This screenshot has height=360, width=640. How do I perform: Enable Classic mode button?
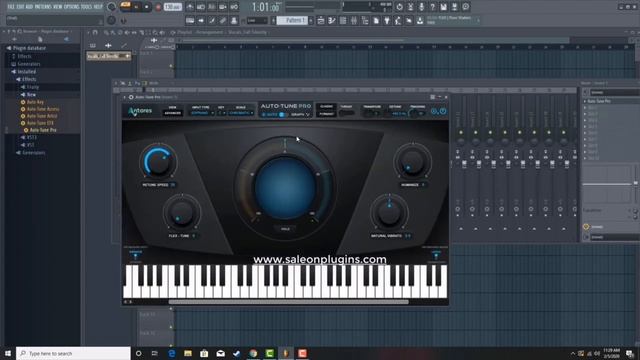click(x=326, y=107)
